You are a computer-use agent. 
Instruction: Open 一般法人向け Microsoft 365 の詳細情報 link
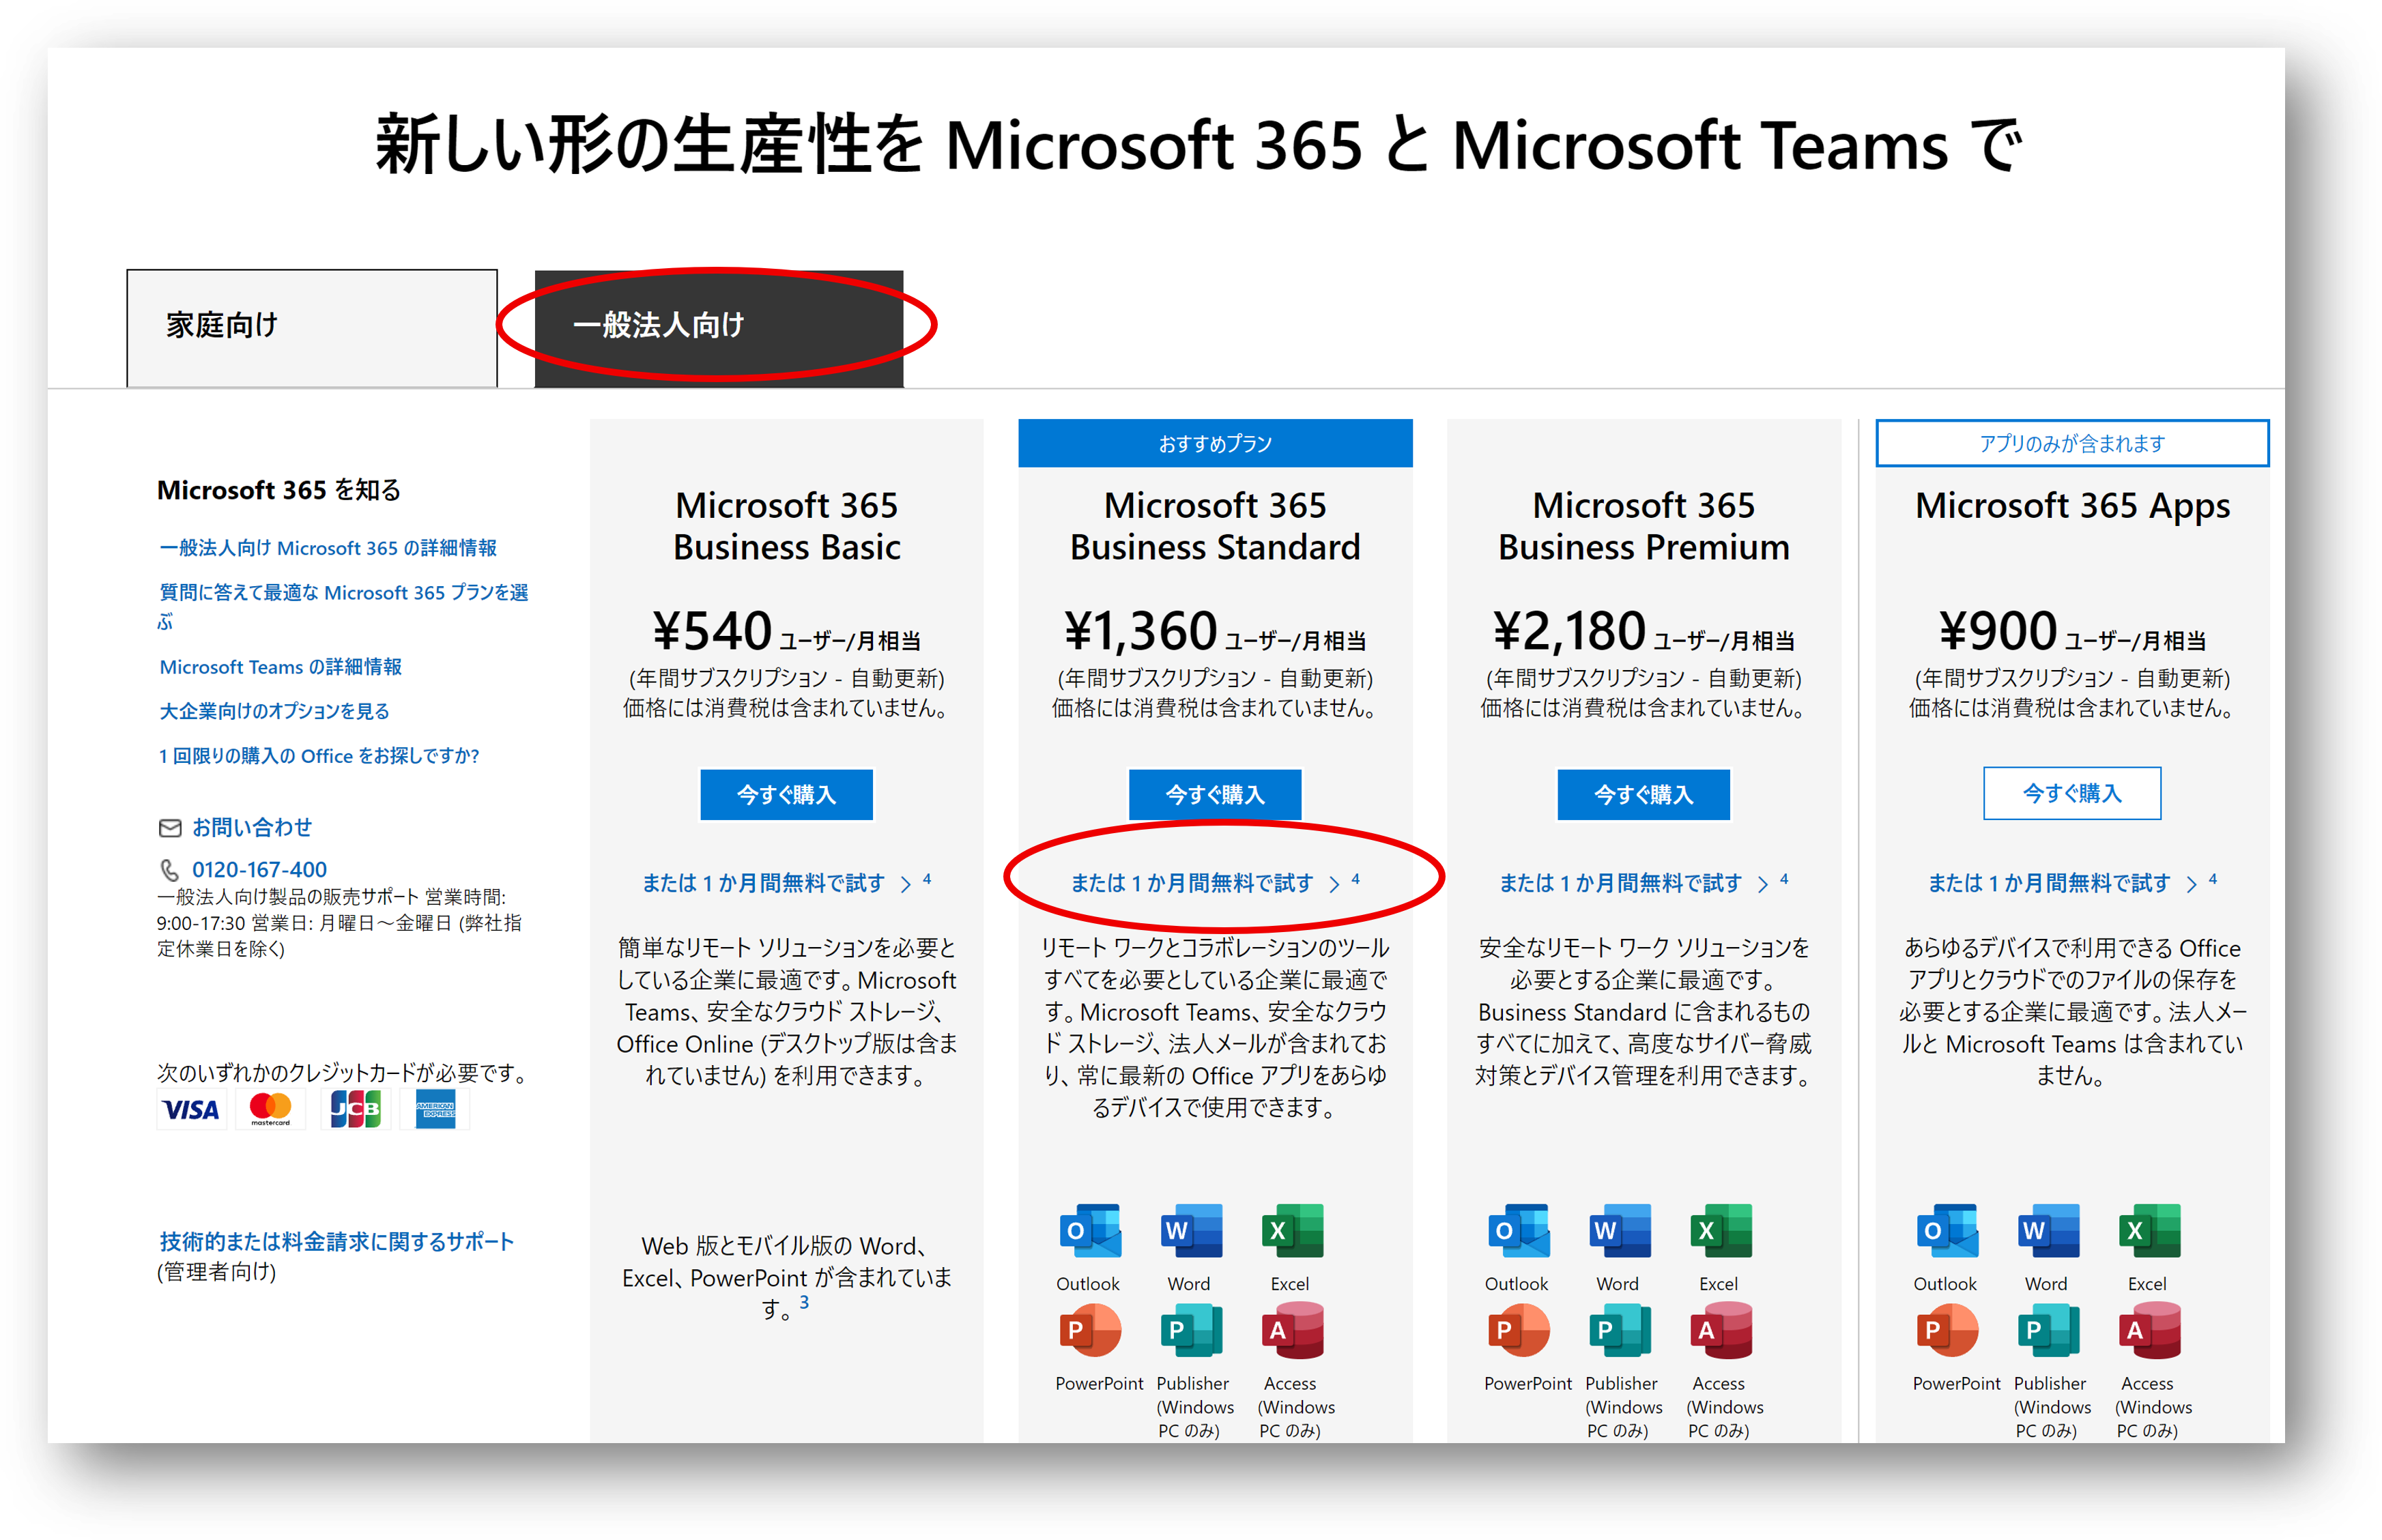click(328, 548)
